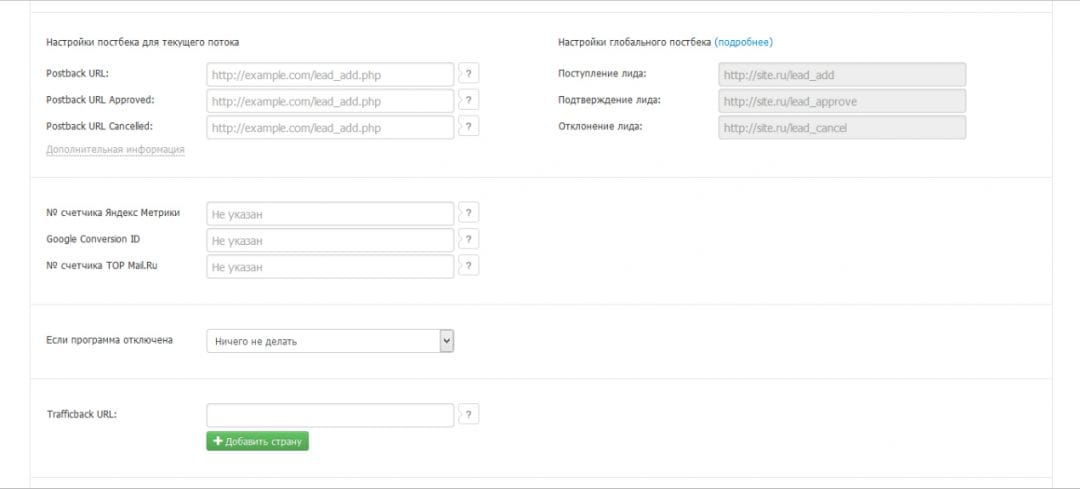Click the 'Поступление лида' global postback field

click(x=841, y=75)
